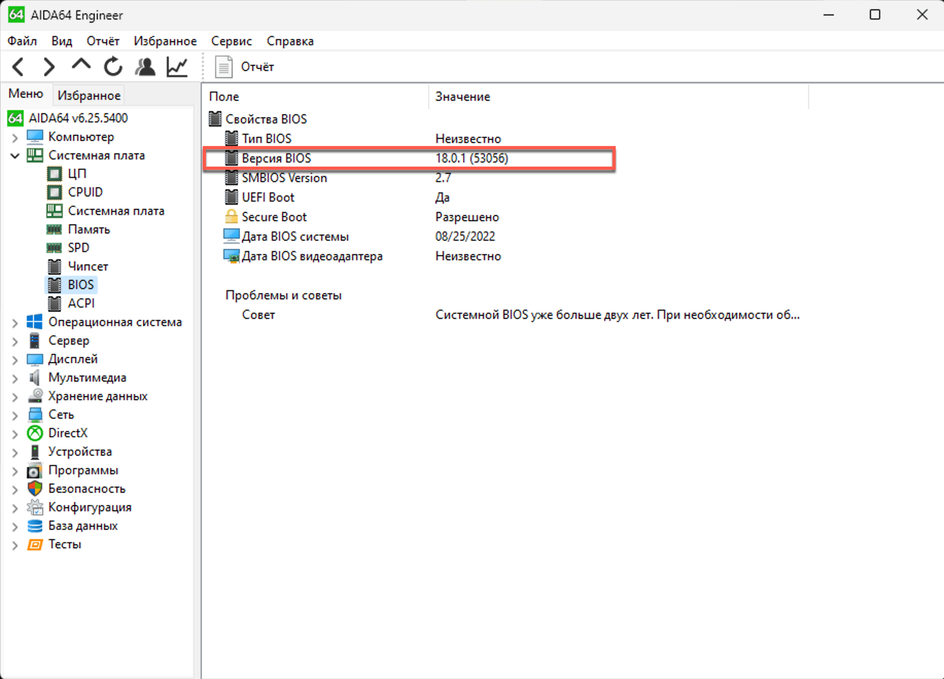Expand the Дисплей tree node
The image size is (944, 679).
pyautogui.click(x=15, y=360)
